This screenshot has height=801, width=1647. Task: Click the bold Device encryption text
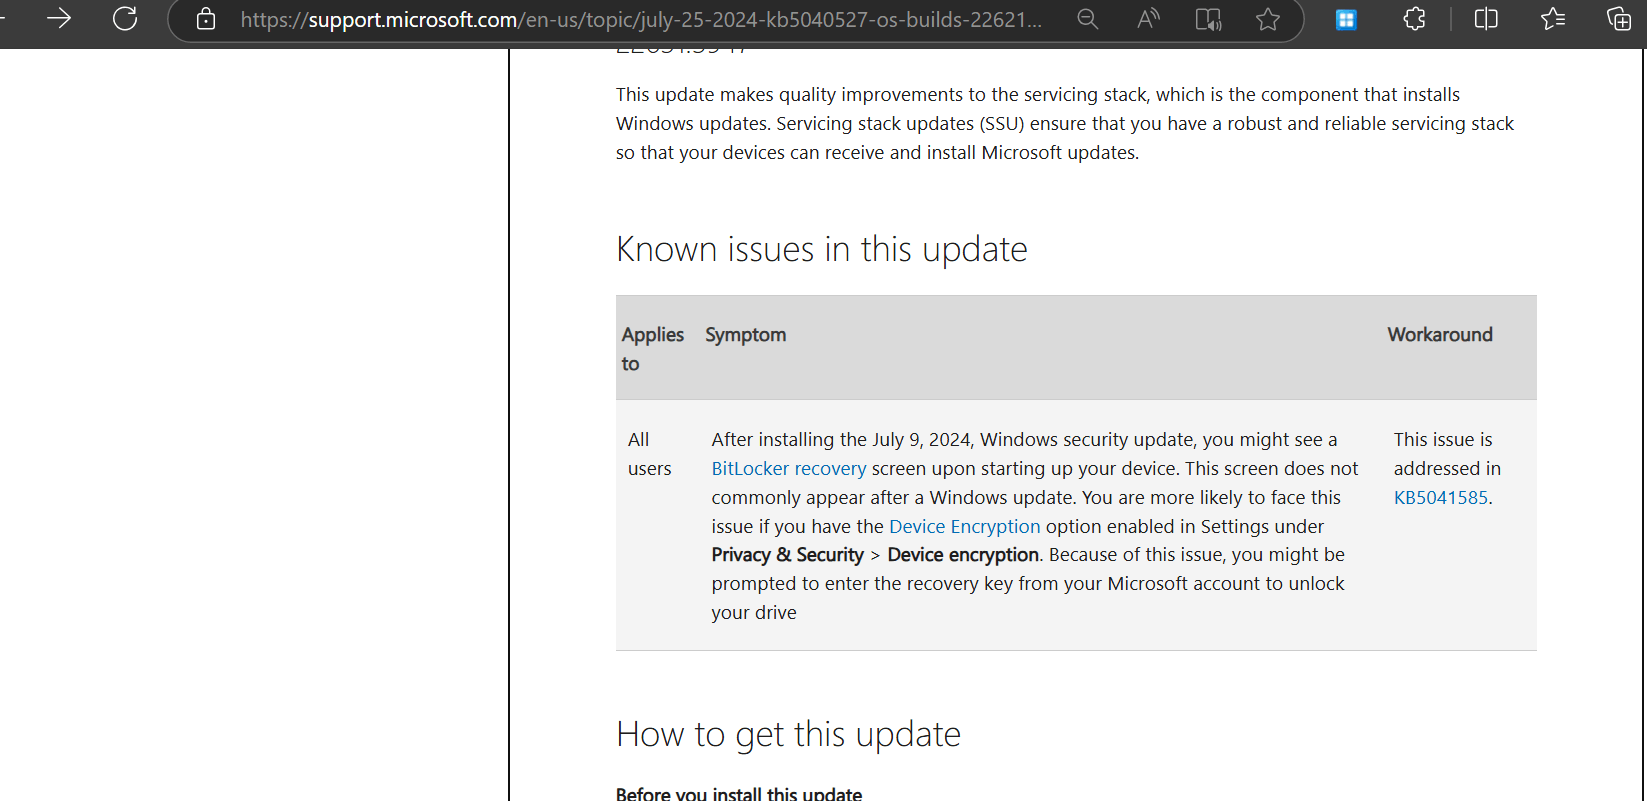pos(964,555)
